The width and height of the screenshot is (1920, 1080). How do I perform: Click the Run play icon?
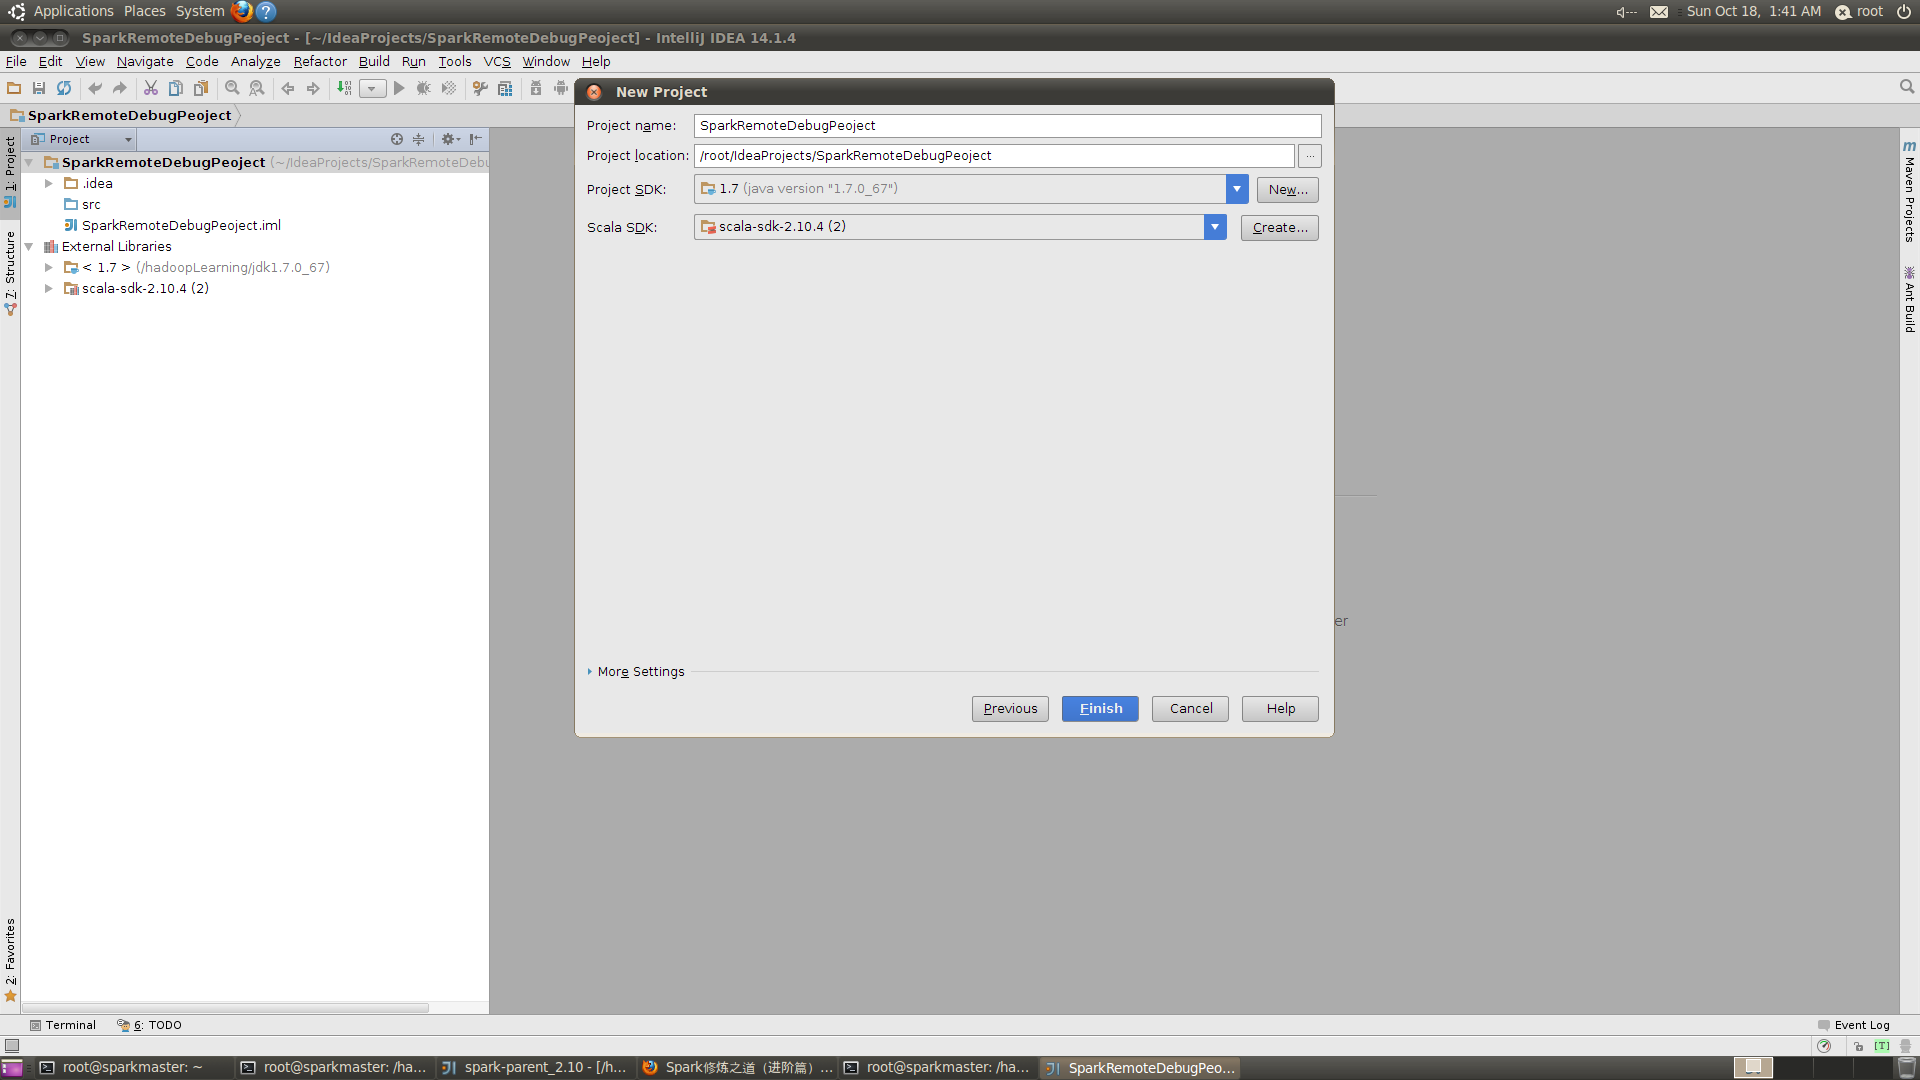point(399,88)
